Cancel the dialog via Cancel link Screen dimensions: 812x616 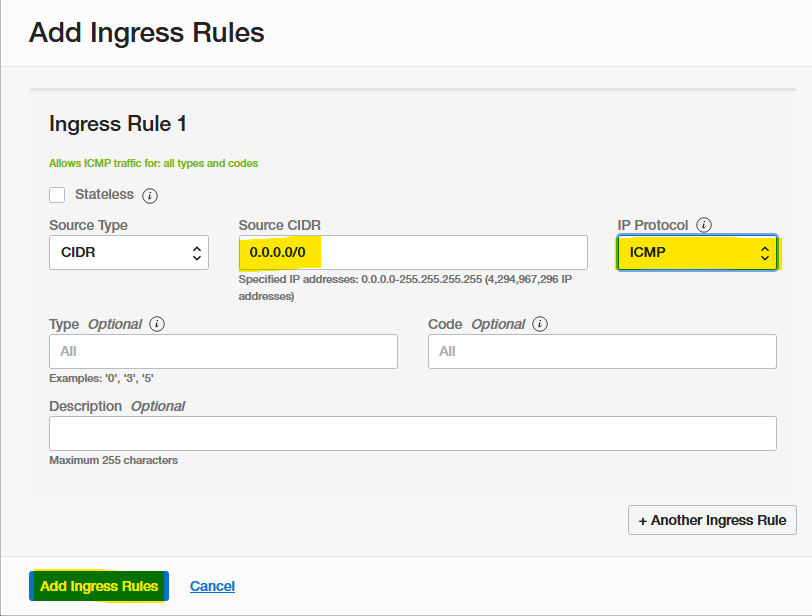tap(212, 586)
